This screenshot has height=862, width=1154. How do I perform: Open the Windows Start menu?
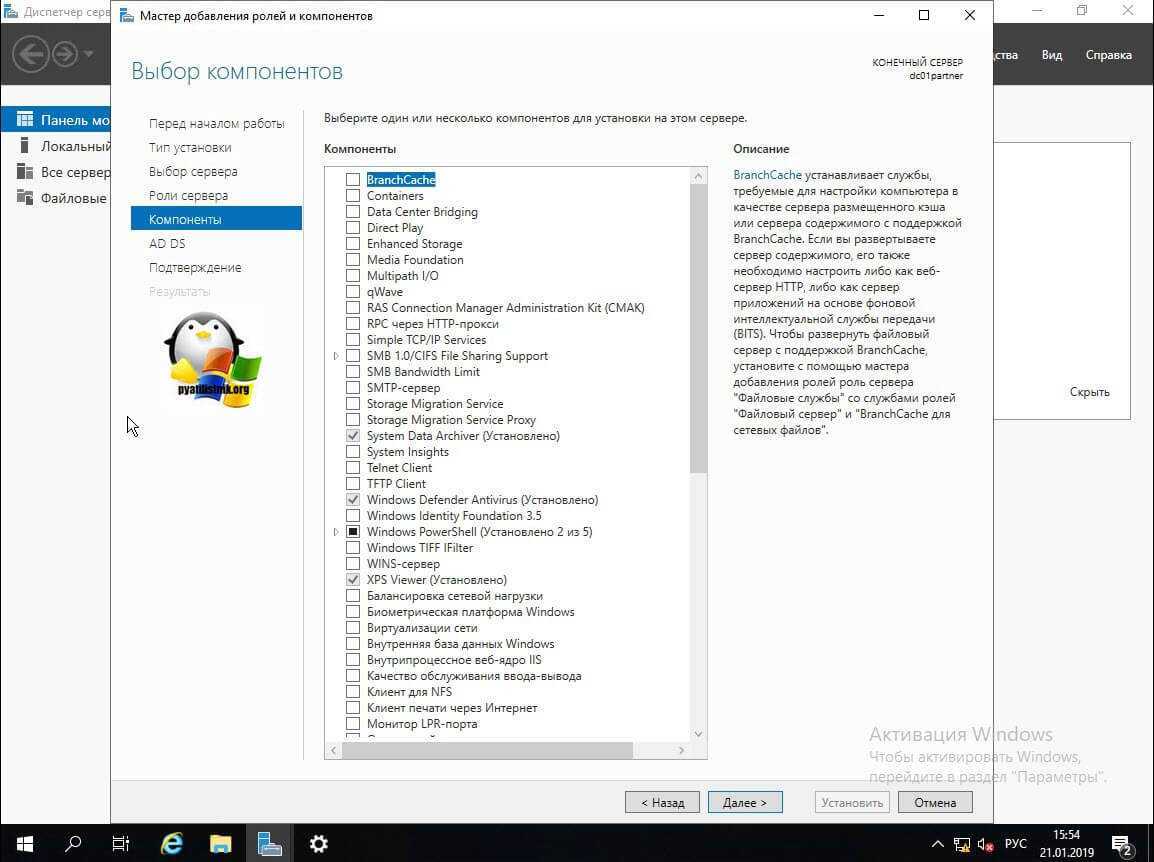tap(24, 844)
